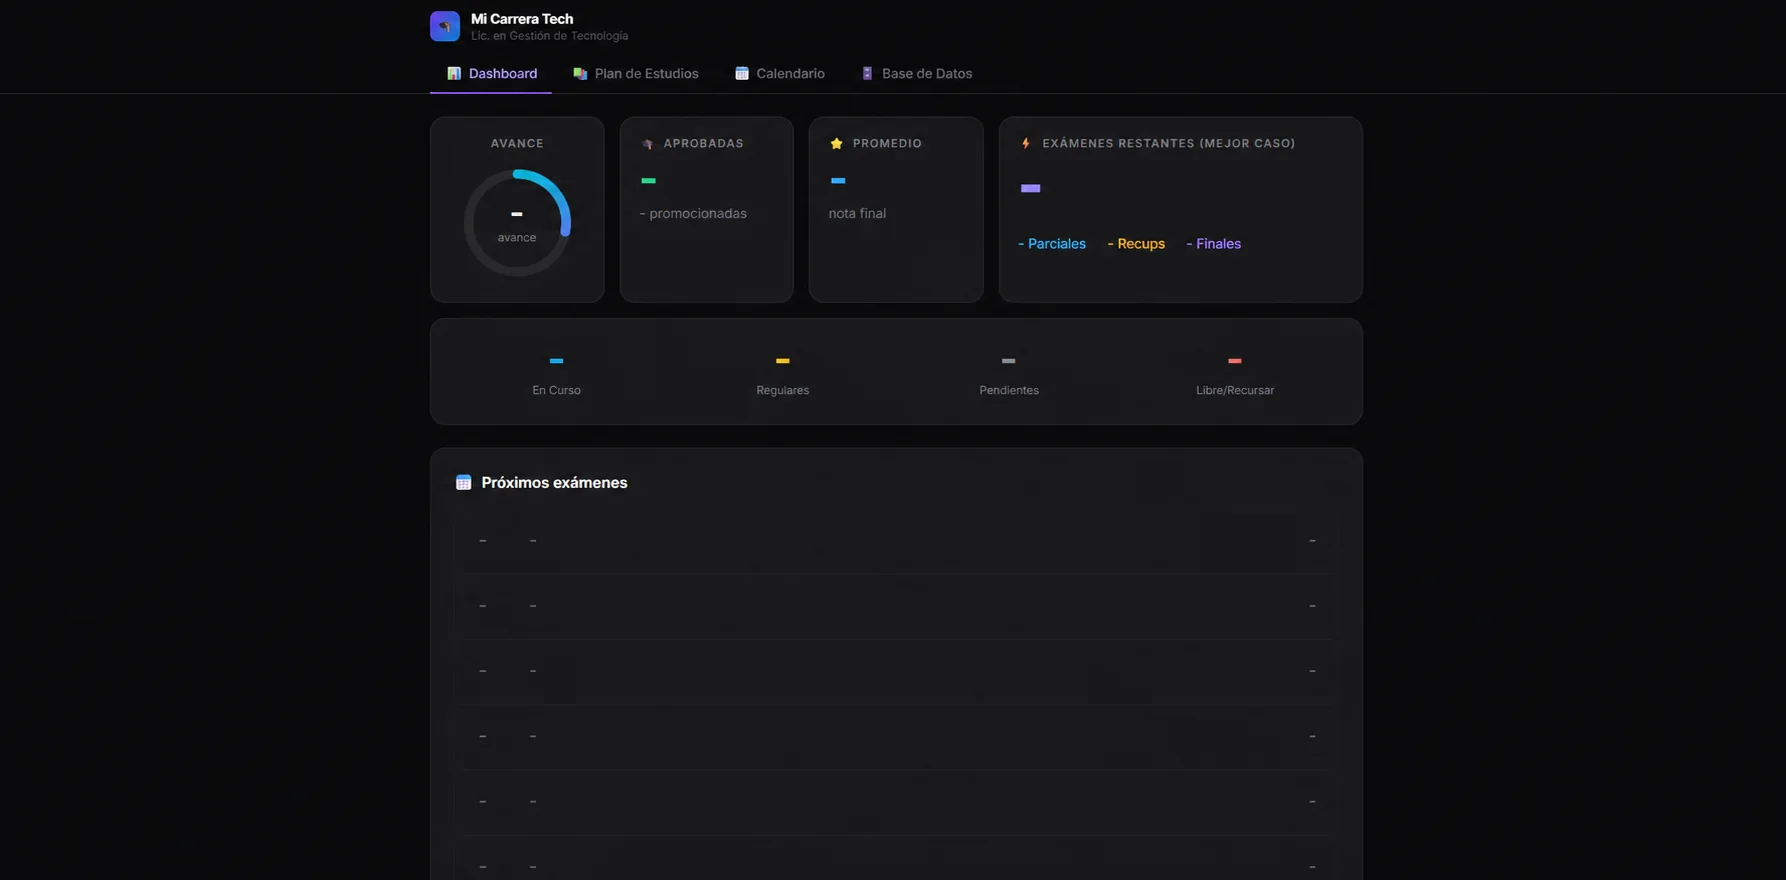This screenshot has height=880, width=1786.
Task: Click the Regulares stat
Action: point(783,376)
